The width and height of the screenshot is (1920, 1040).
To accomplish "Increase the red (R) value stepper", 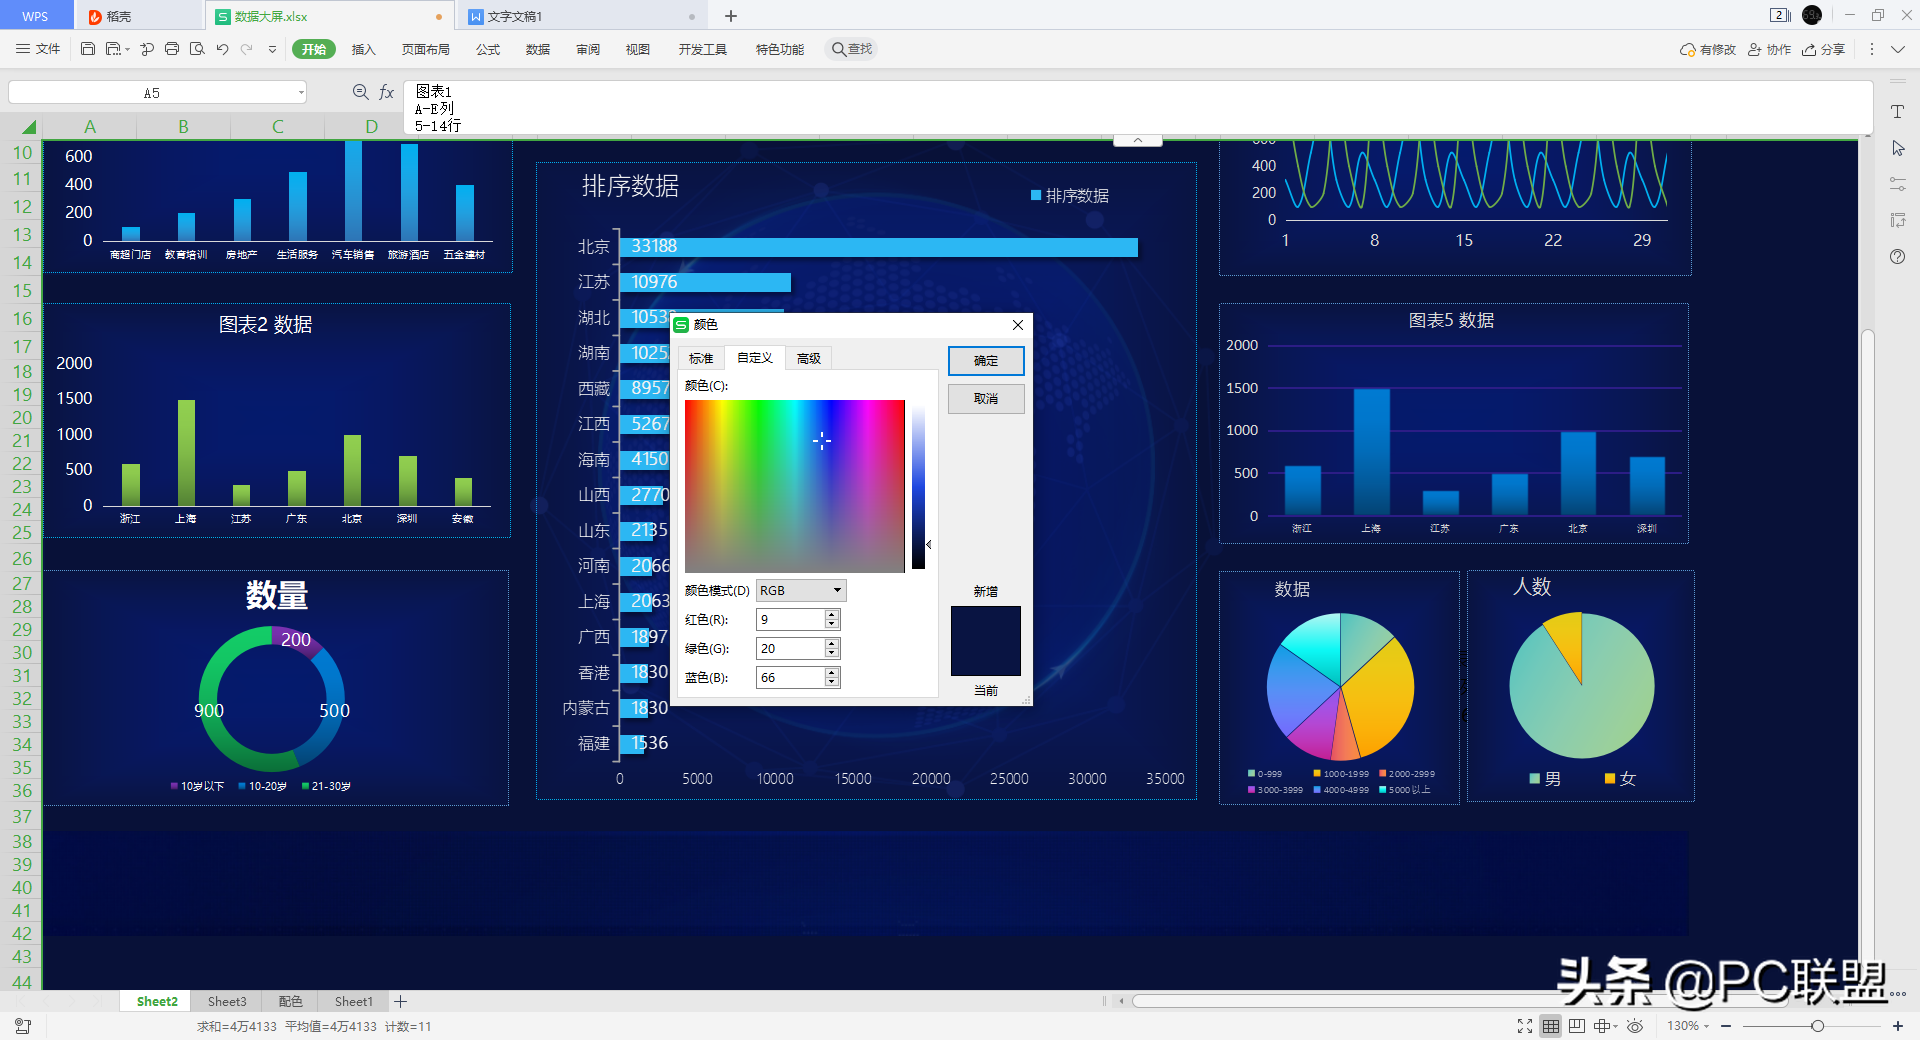I will pos(831,615).
